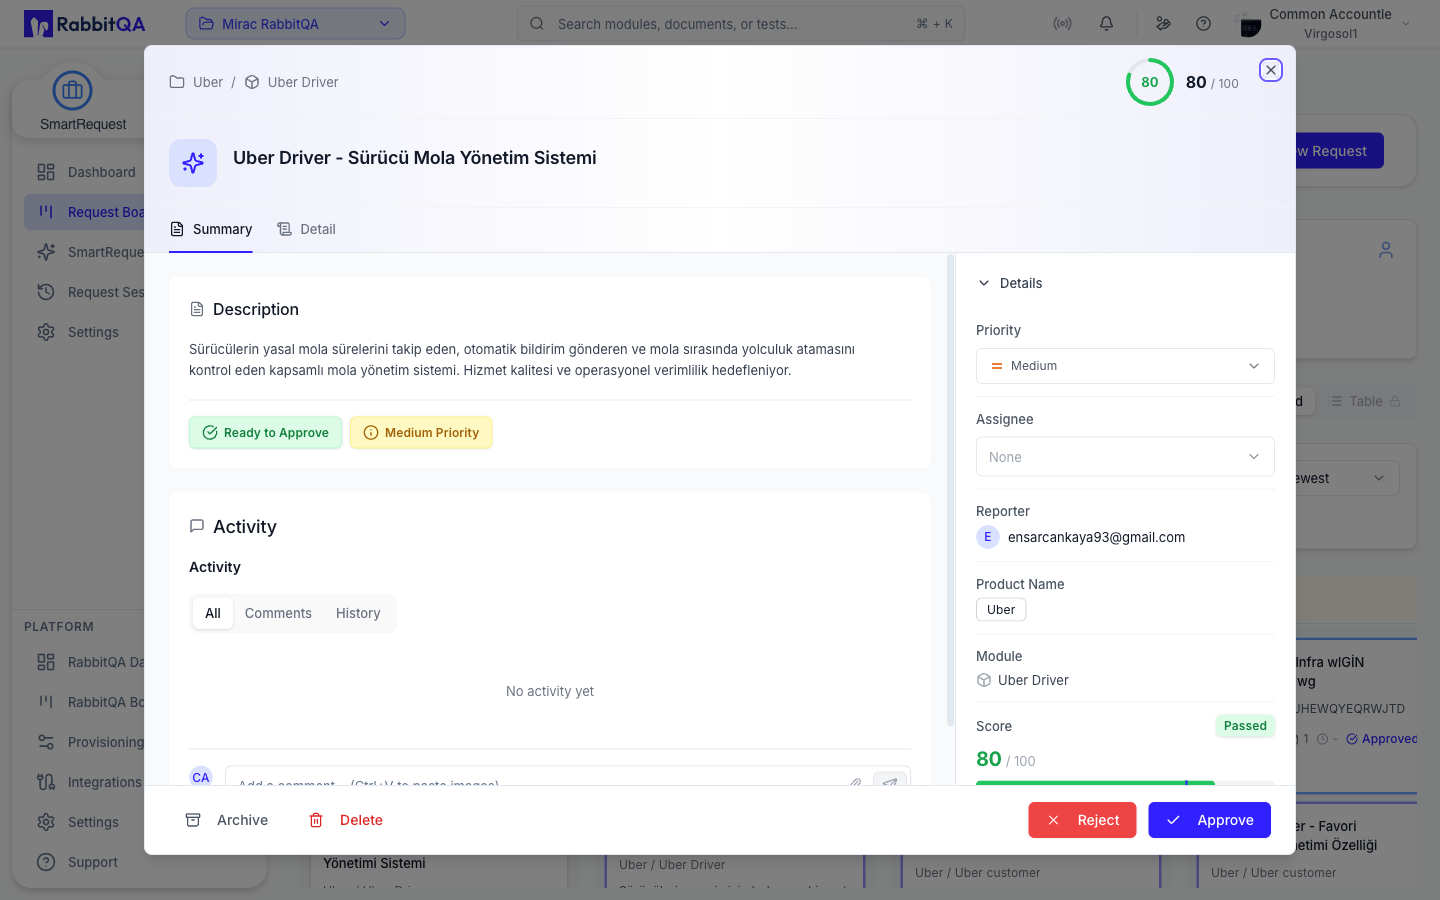Click the circular 80 score gauge

[1150, 82]
